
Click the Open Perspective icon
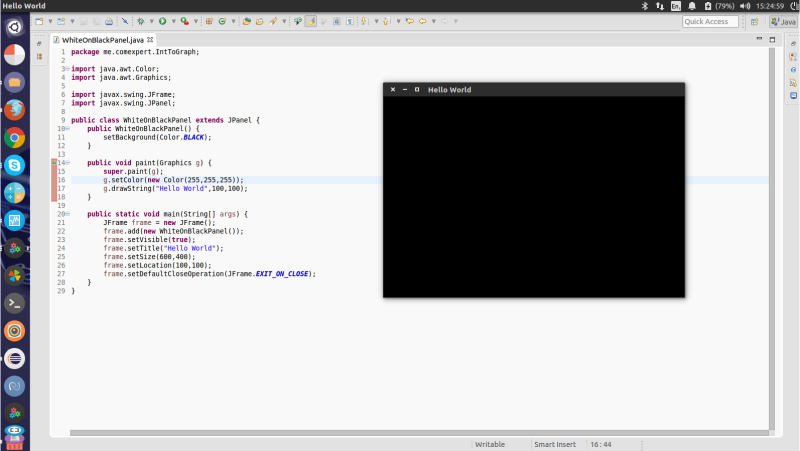point(755,21)
